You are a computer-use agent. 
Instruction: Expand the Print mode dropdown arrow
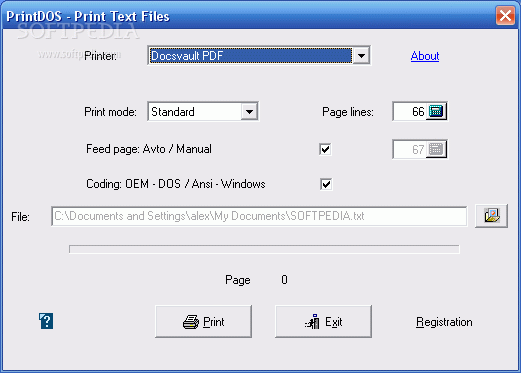coord(249,112)
